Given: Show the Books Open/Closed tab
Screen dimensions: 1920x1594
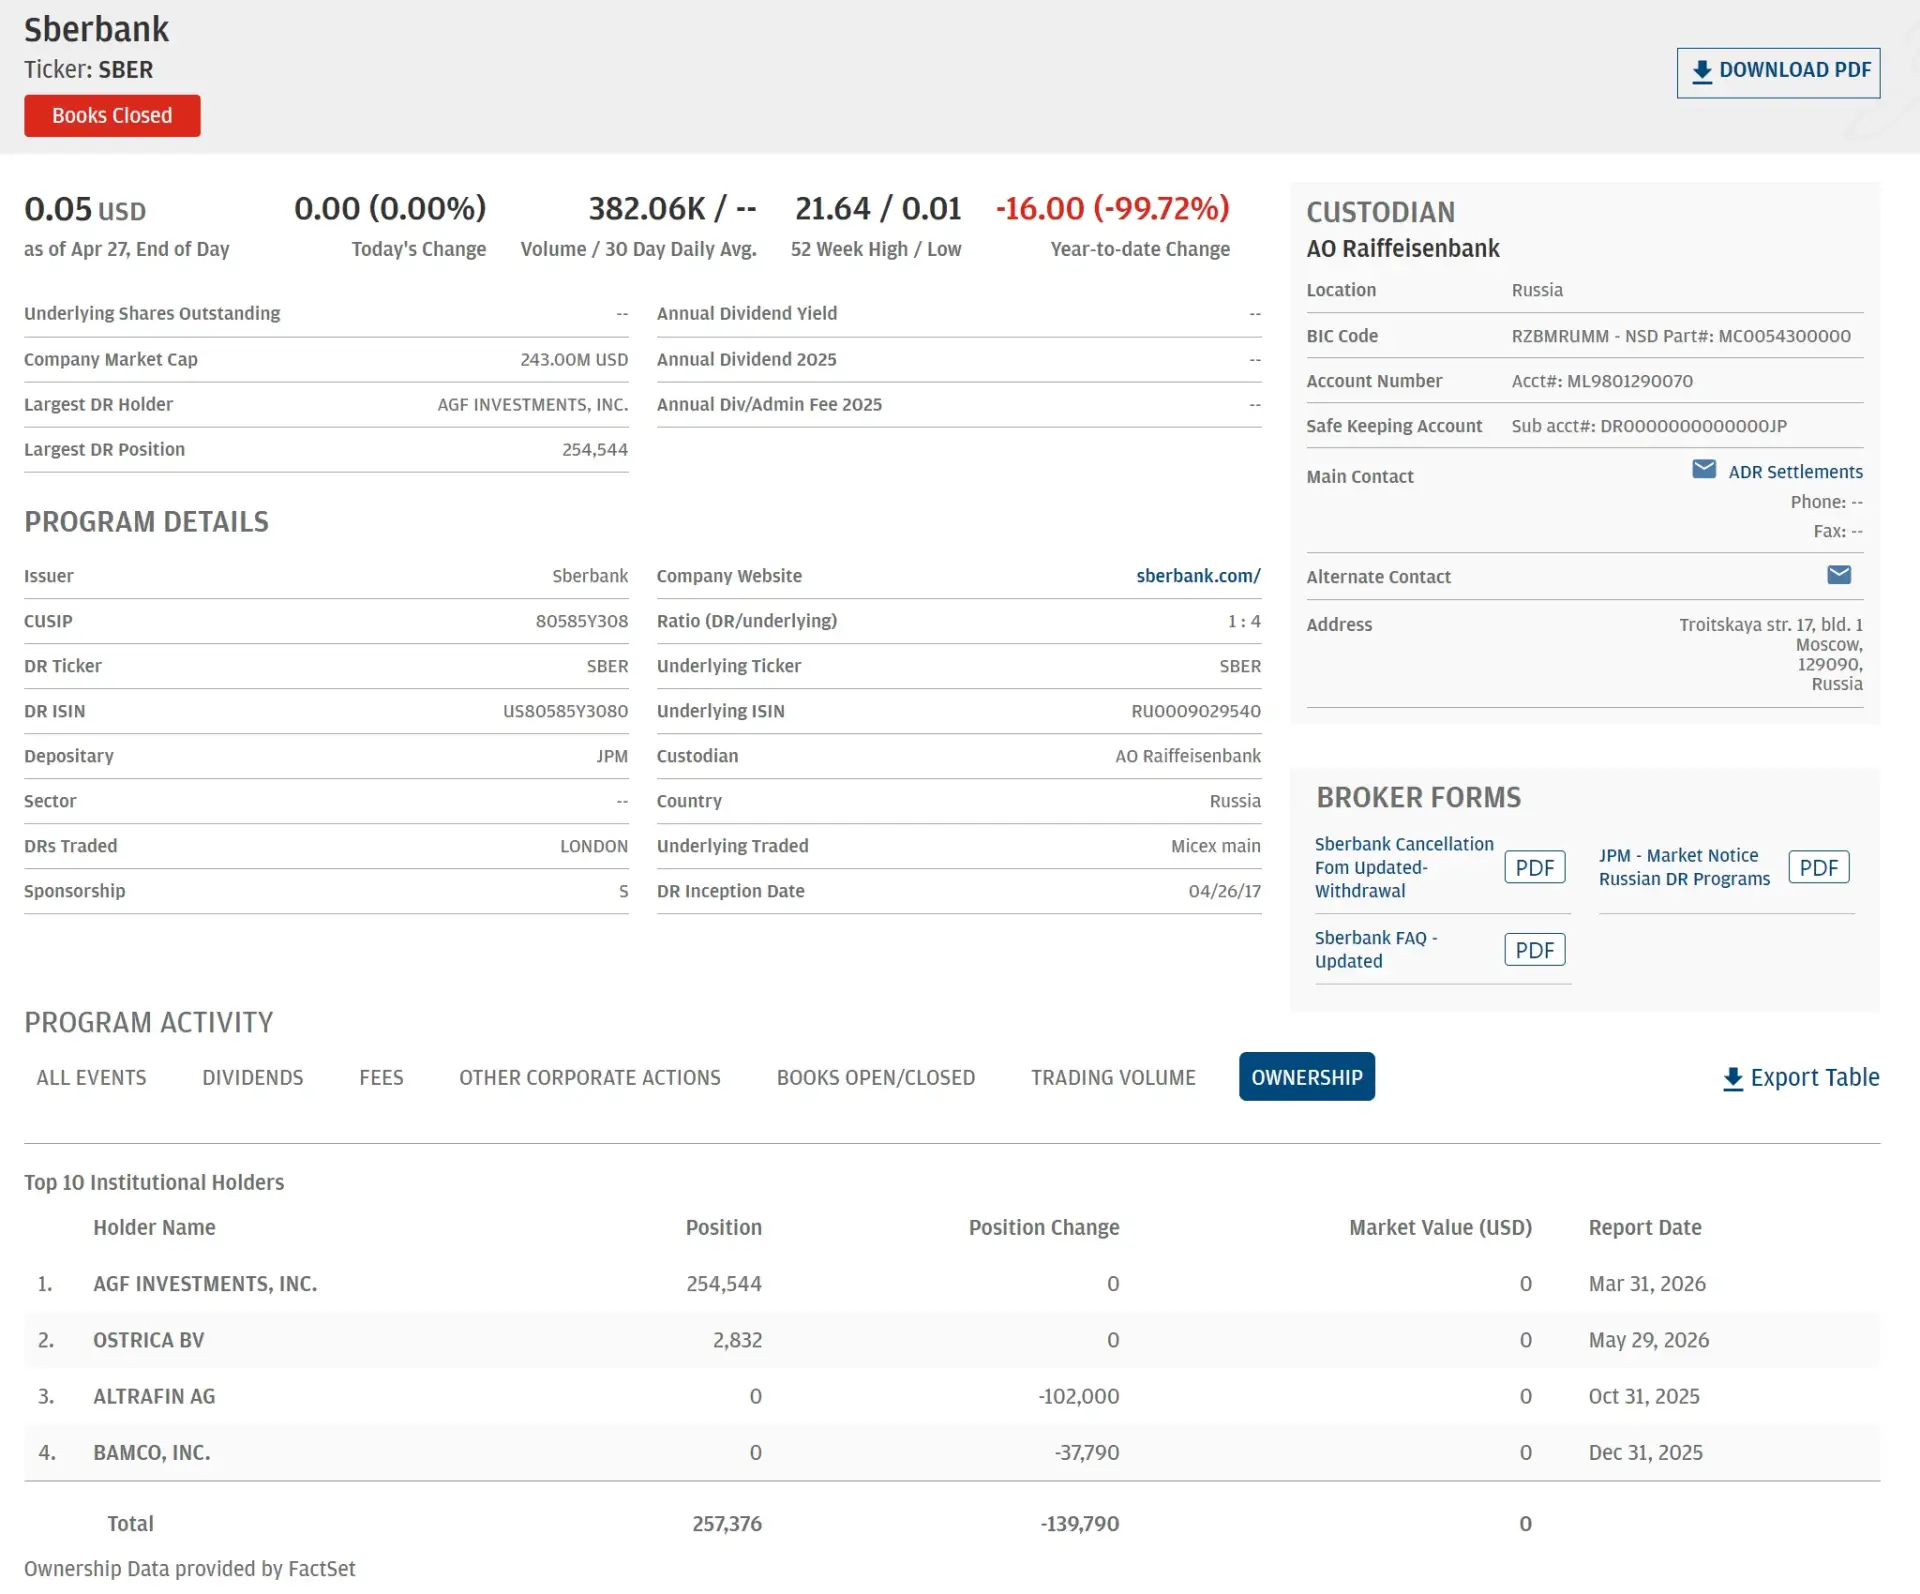Looking at the screenshot, I should [x=876, y=1078].
